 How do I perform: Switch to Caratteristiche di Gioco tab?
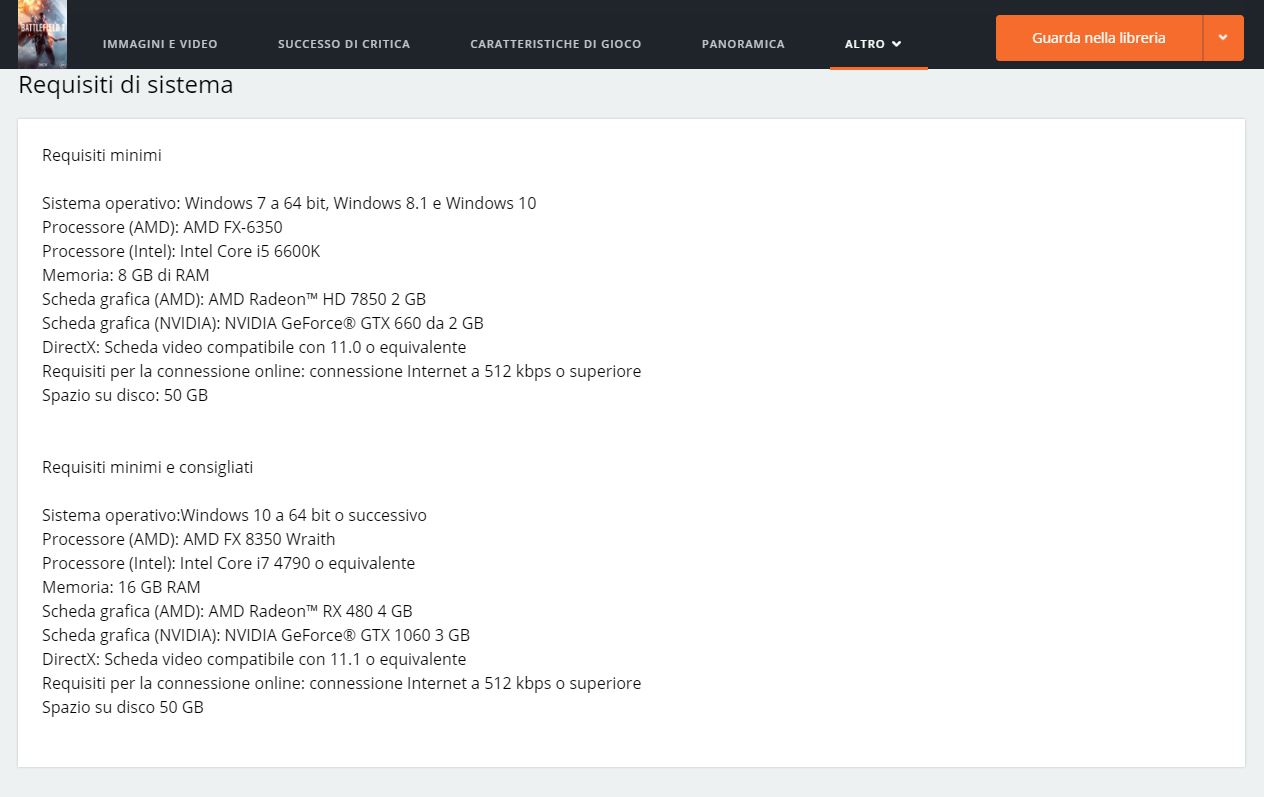click(556, 44)
